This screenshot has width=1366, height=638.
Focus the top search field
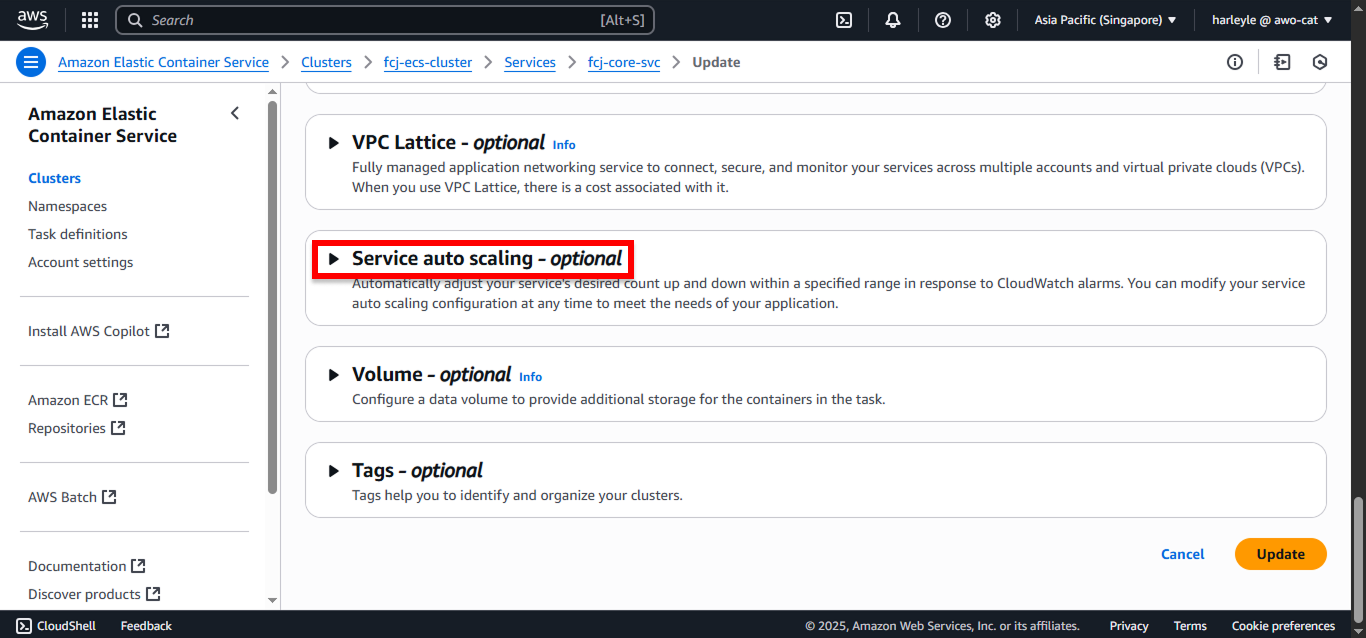[385, 20]
